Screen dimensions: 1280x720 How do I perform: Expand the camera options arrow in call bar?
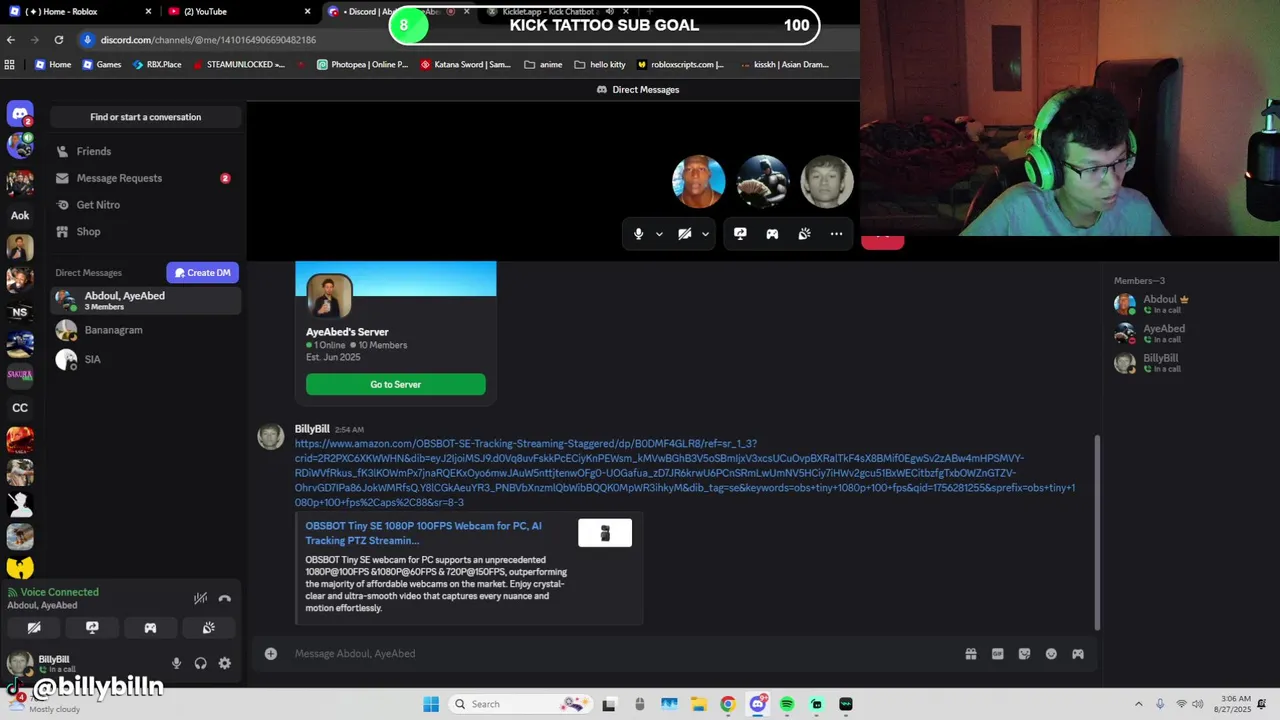(705, 234)
